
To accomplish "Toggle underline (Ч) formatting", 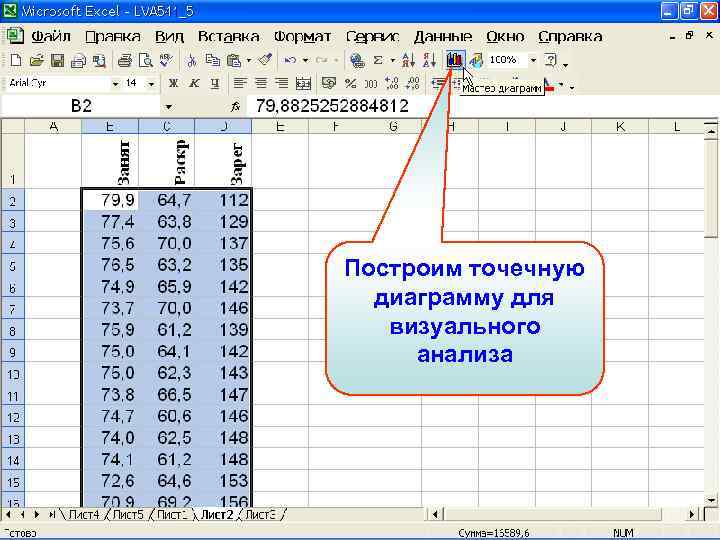I will pos(215,83).
